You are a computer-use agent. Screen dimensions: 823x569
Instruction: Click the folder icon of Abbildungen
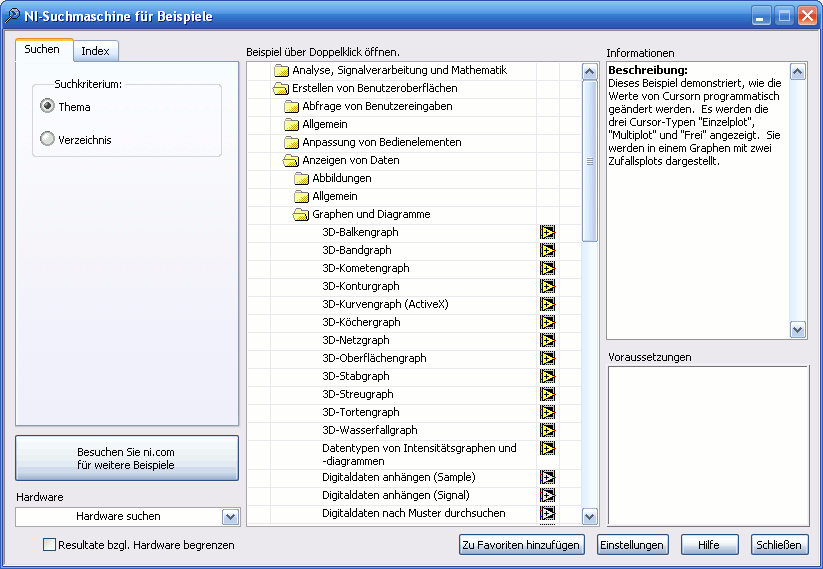point(302,178)
